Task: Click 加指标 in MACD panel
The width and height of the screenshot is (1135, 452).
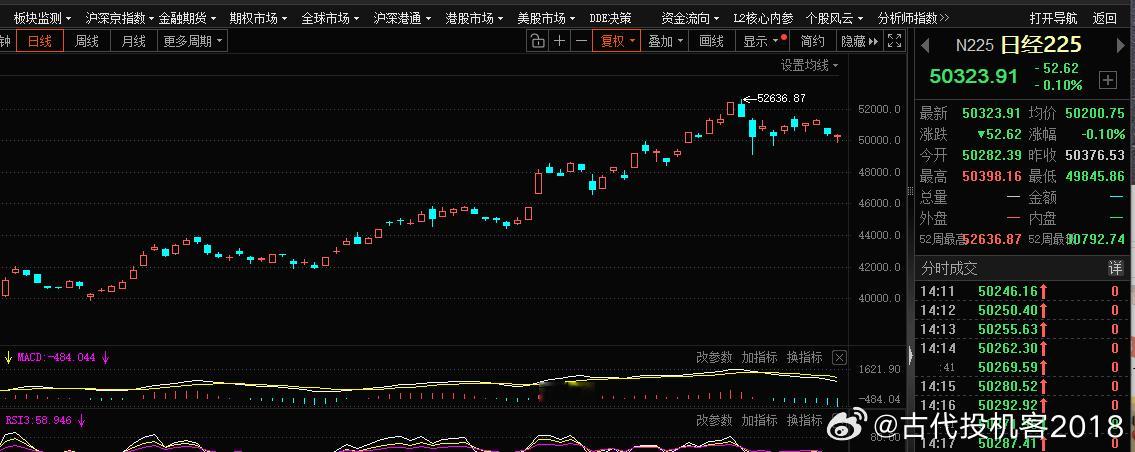Action: tap(759, 357)
